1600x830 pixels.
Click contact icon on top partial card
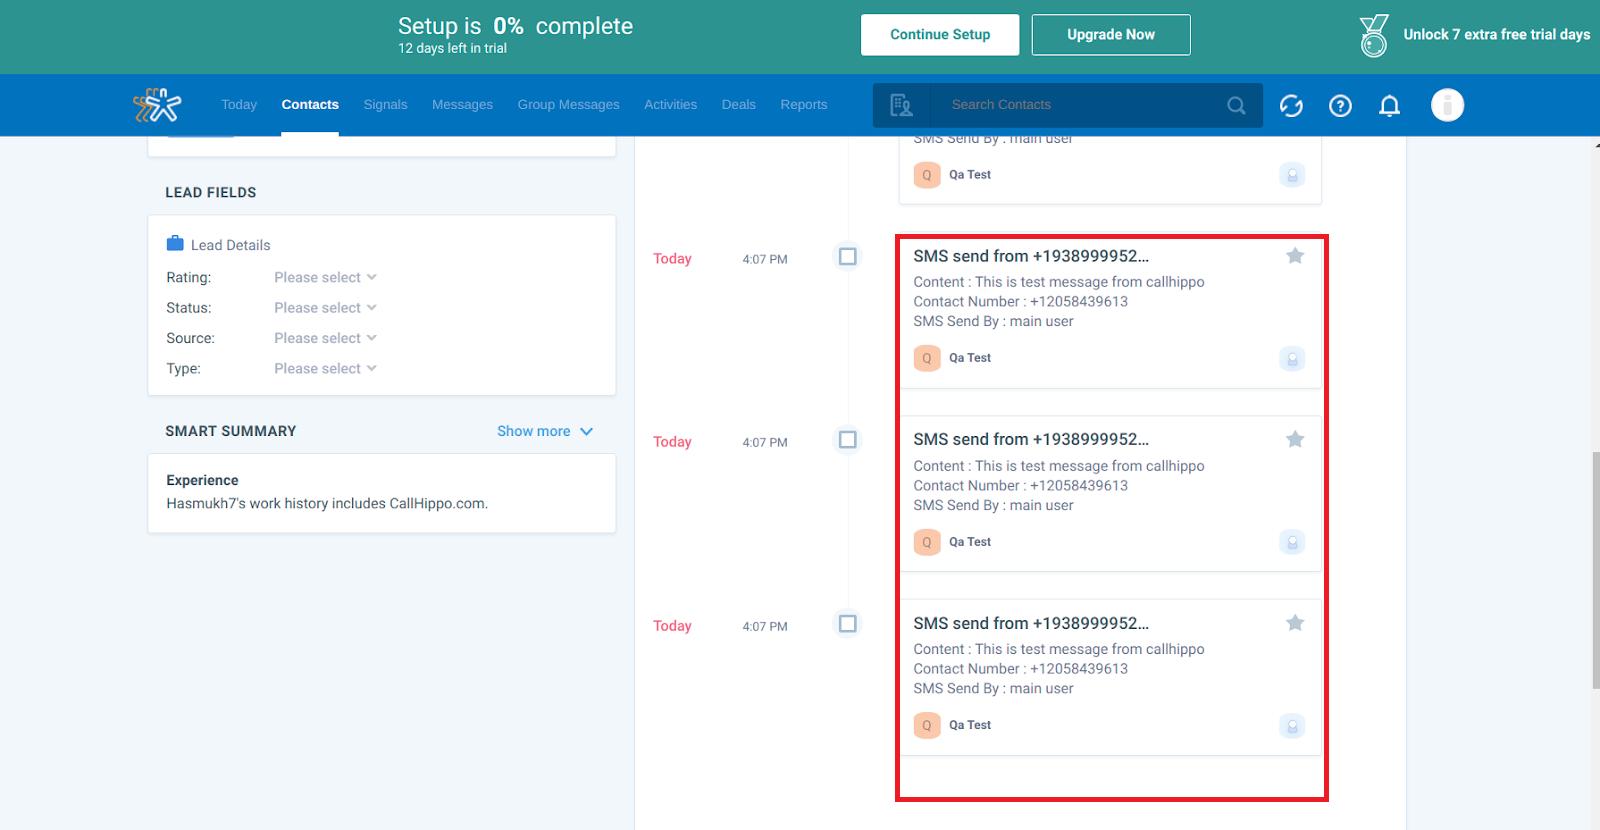click(x=1292, y=175)
